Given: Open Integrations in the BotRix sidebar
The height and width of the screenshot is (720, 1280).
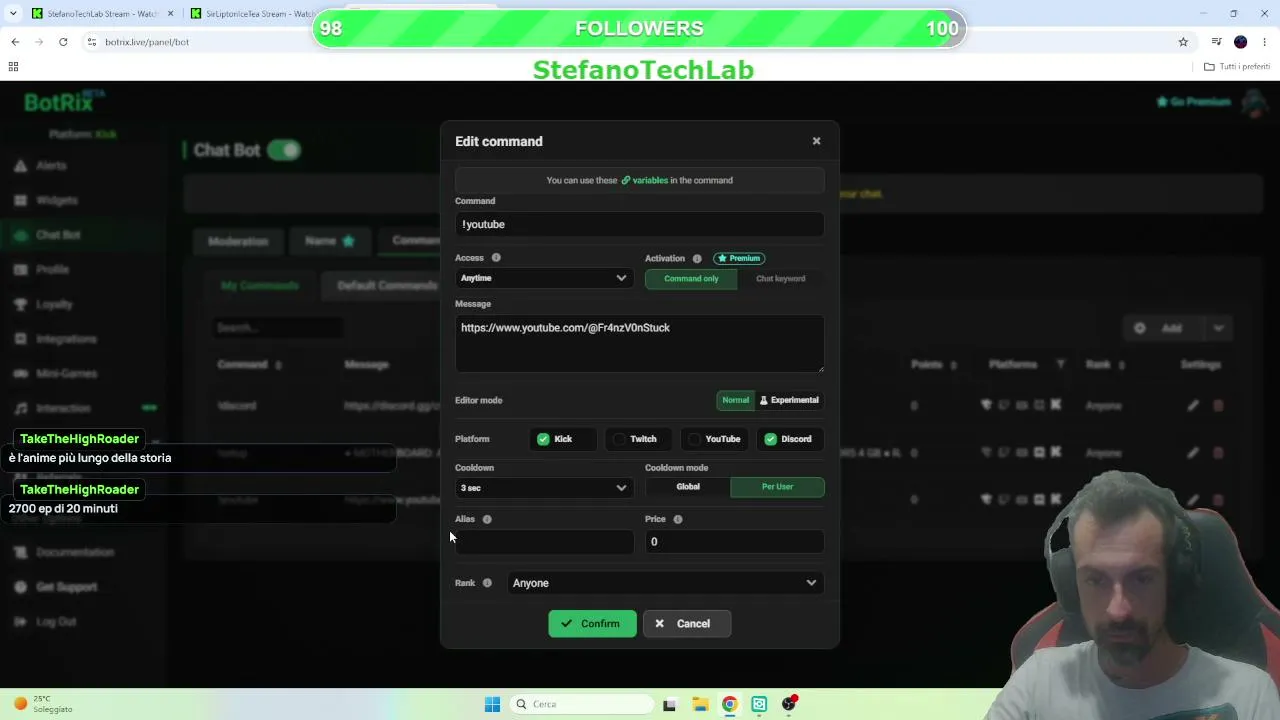Looking at the screenshot, I should pos(66,339).
